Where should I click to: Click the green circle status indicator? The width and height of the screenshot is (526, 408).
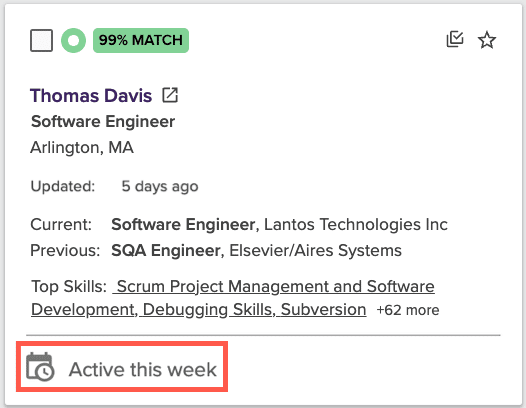click(73, 40)
